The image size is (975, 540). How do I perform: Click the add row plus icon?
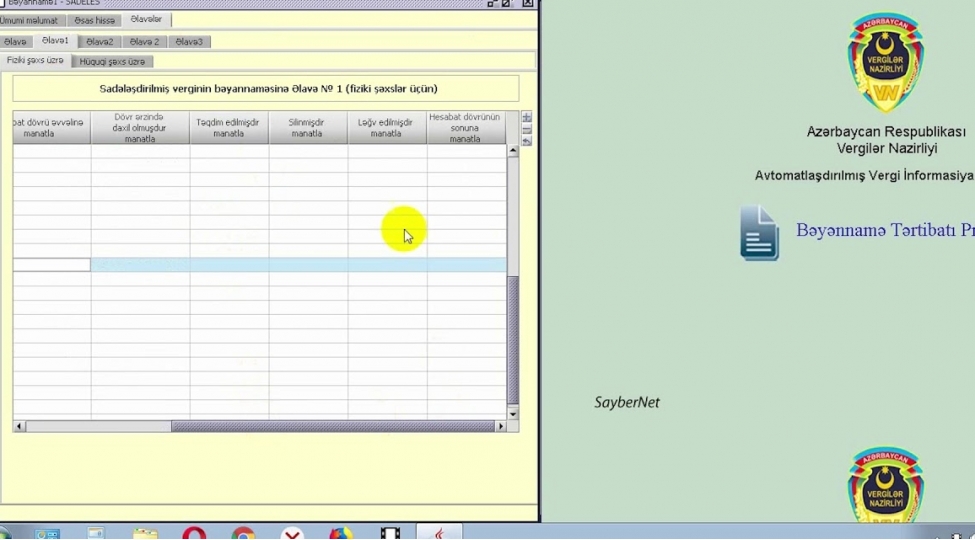[527, 117]
